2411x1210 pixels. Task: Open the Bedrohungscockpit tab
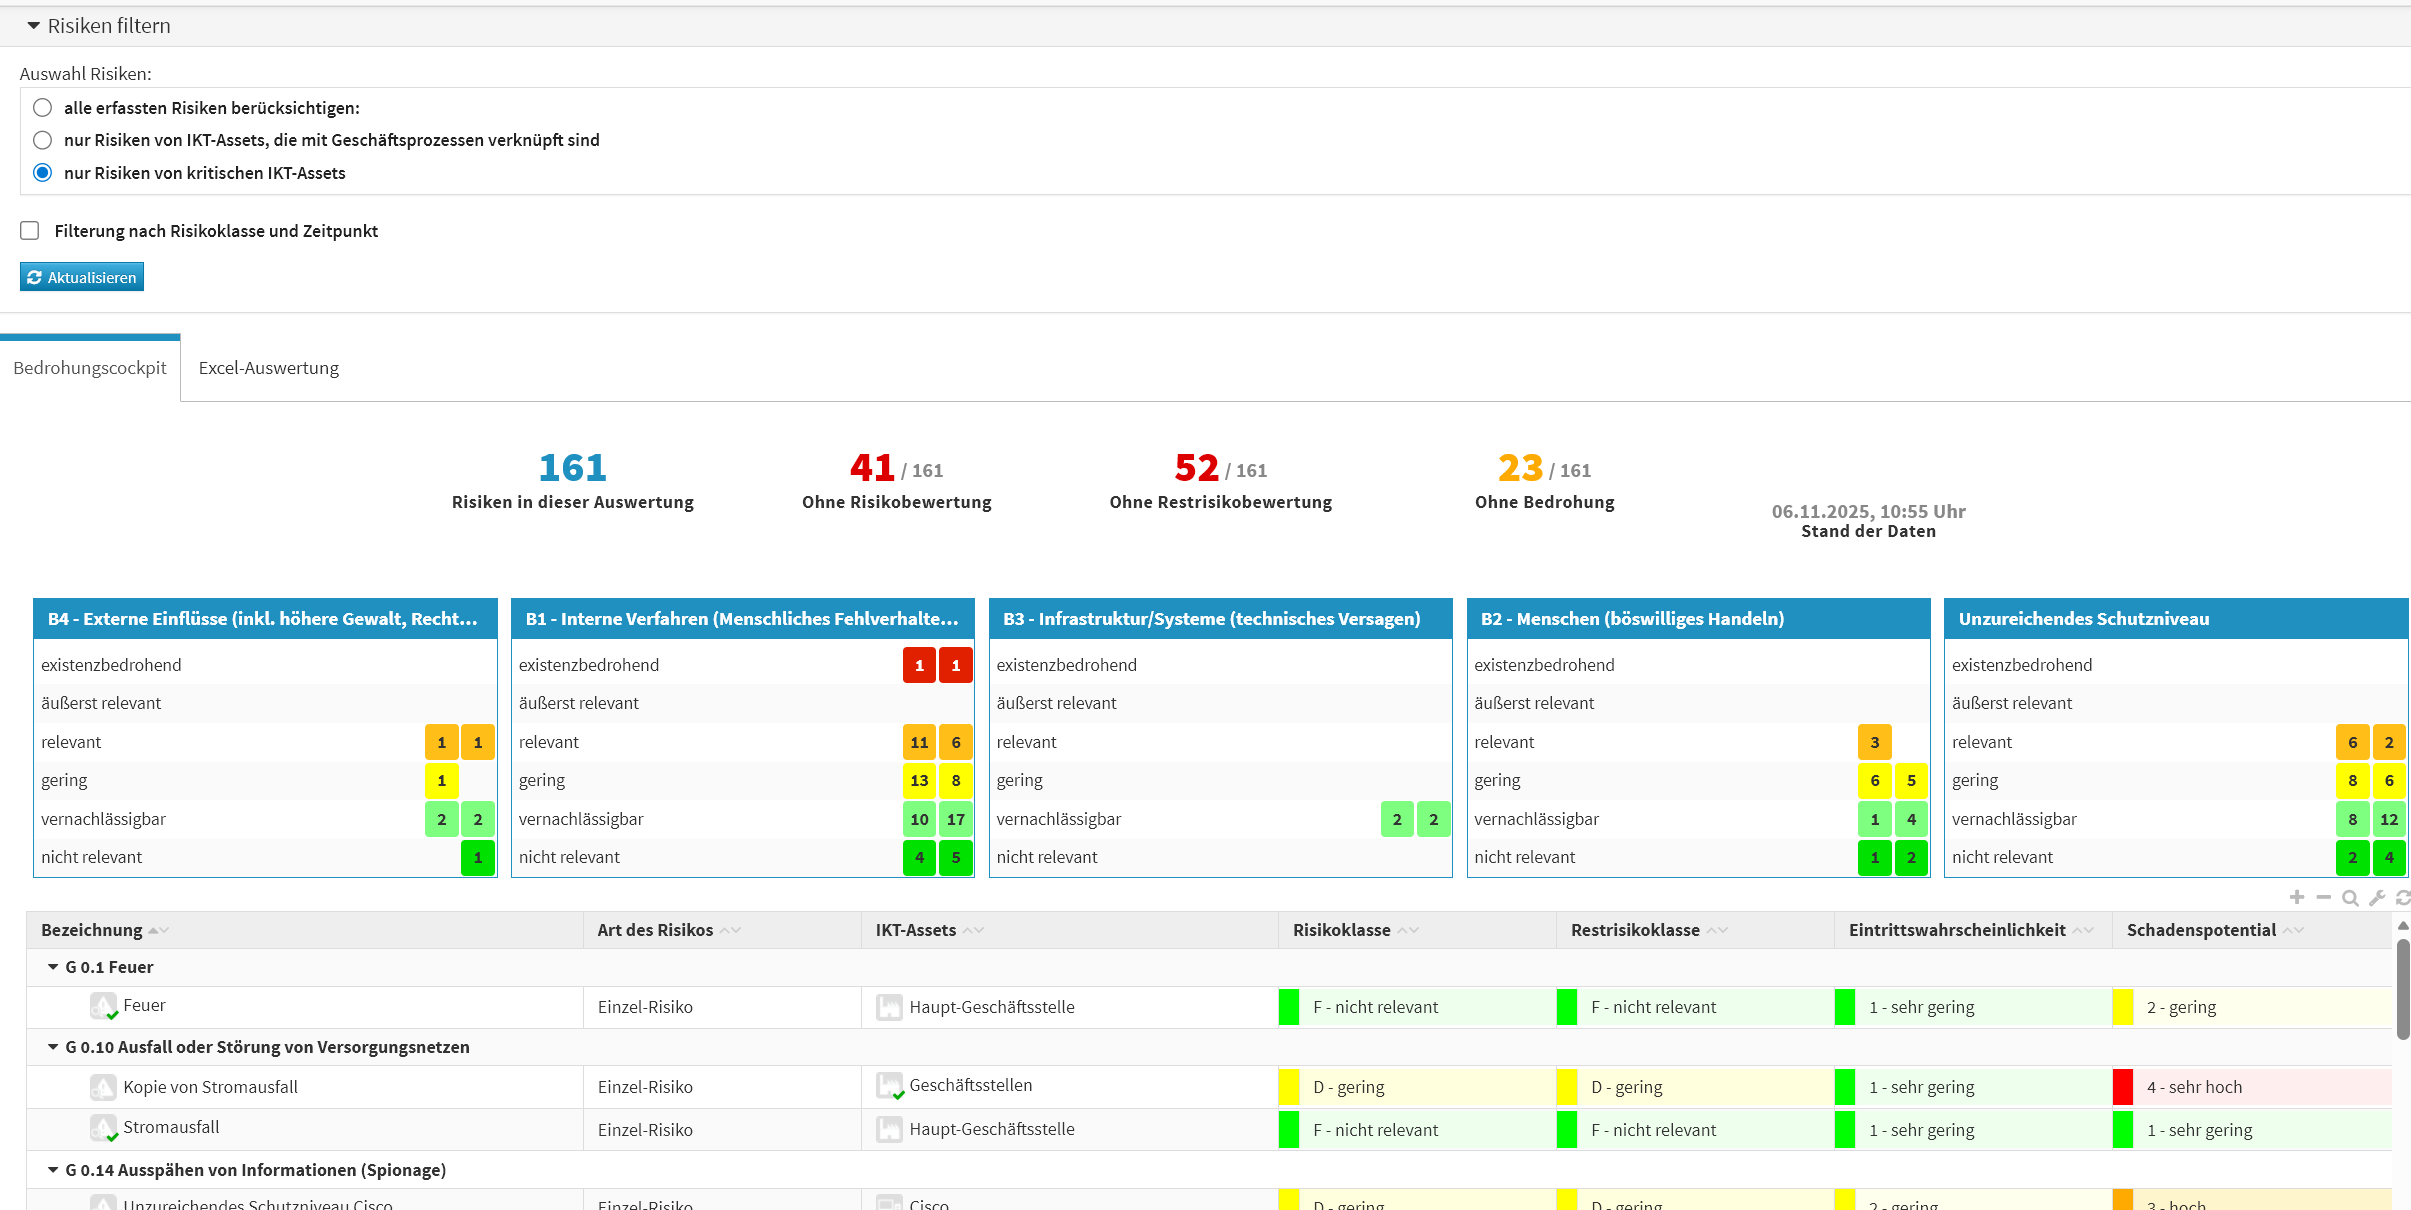pyautogui.click(x=90, y=368)
